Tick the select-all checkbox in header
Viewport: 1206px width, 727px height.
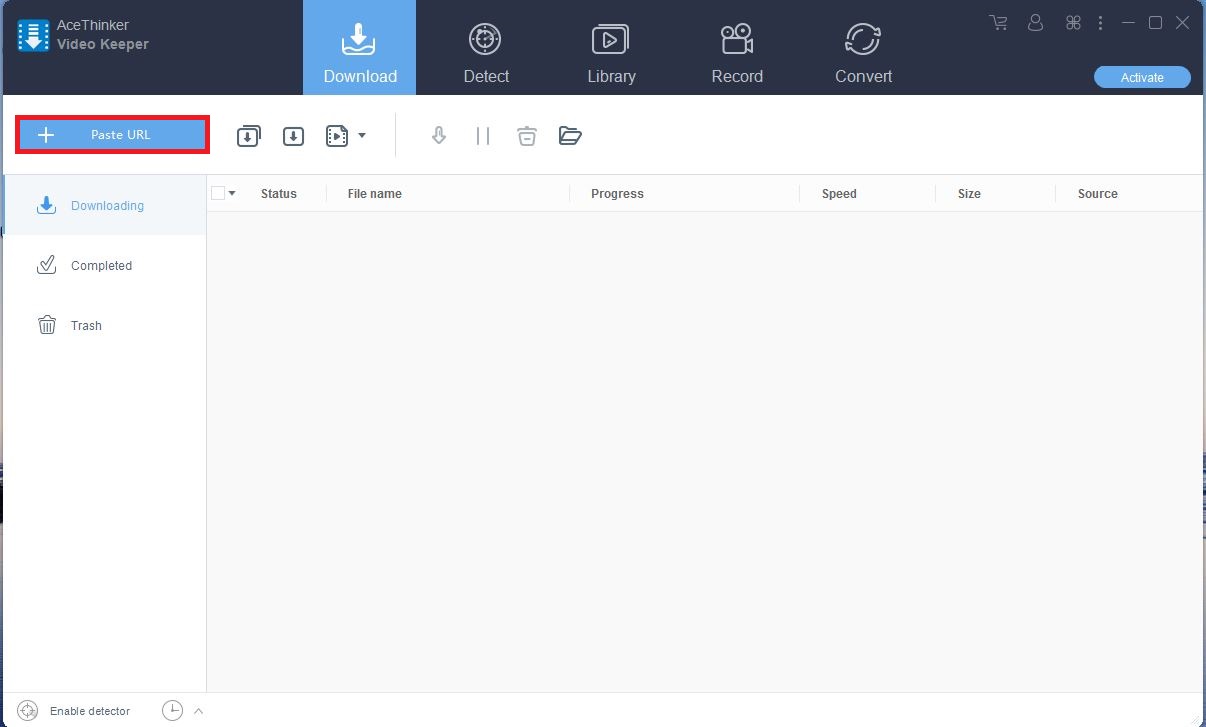click(x=218, y=193)
